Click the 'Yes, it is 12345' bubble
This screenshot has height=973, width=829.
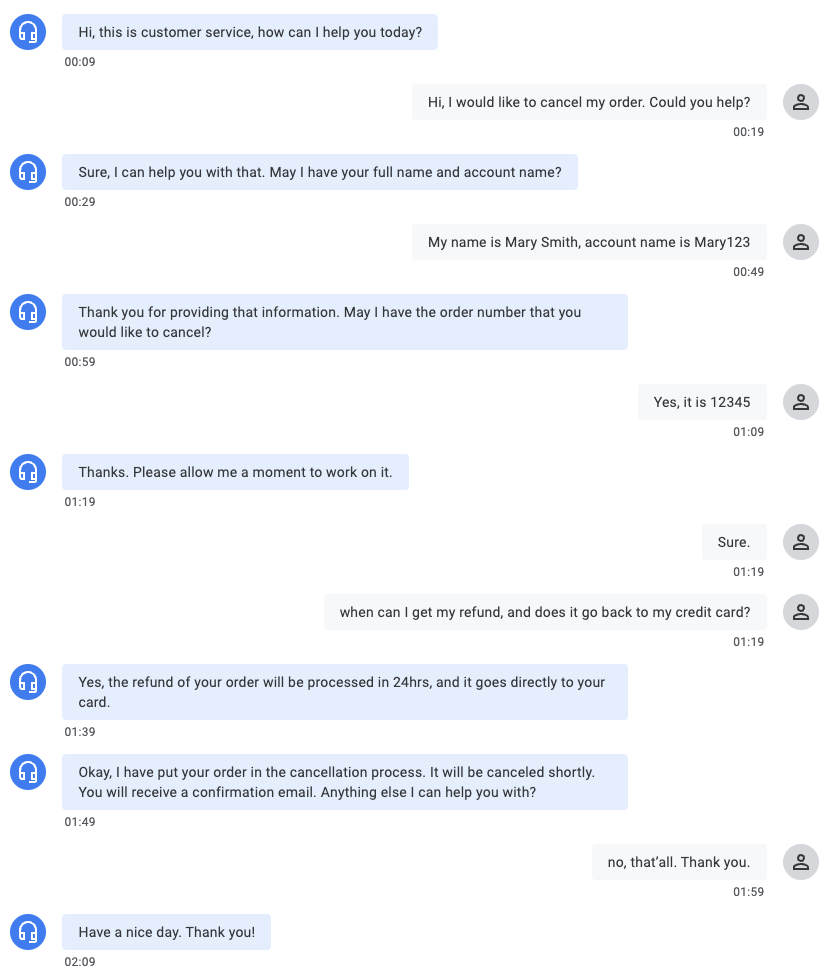click(x=702, y=402)
